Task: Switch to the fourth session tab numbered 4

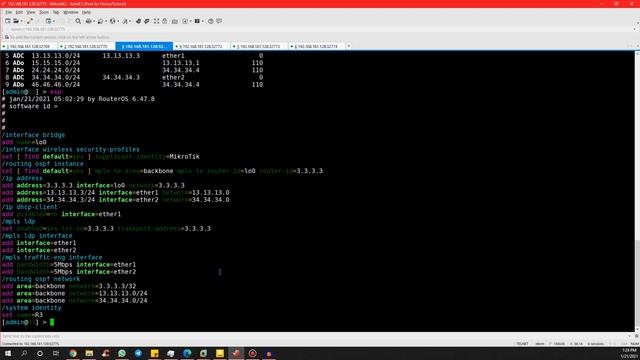Action: tap(201, 47)
